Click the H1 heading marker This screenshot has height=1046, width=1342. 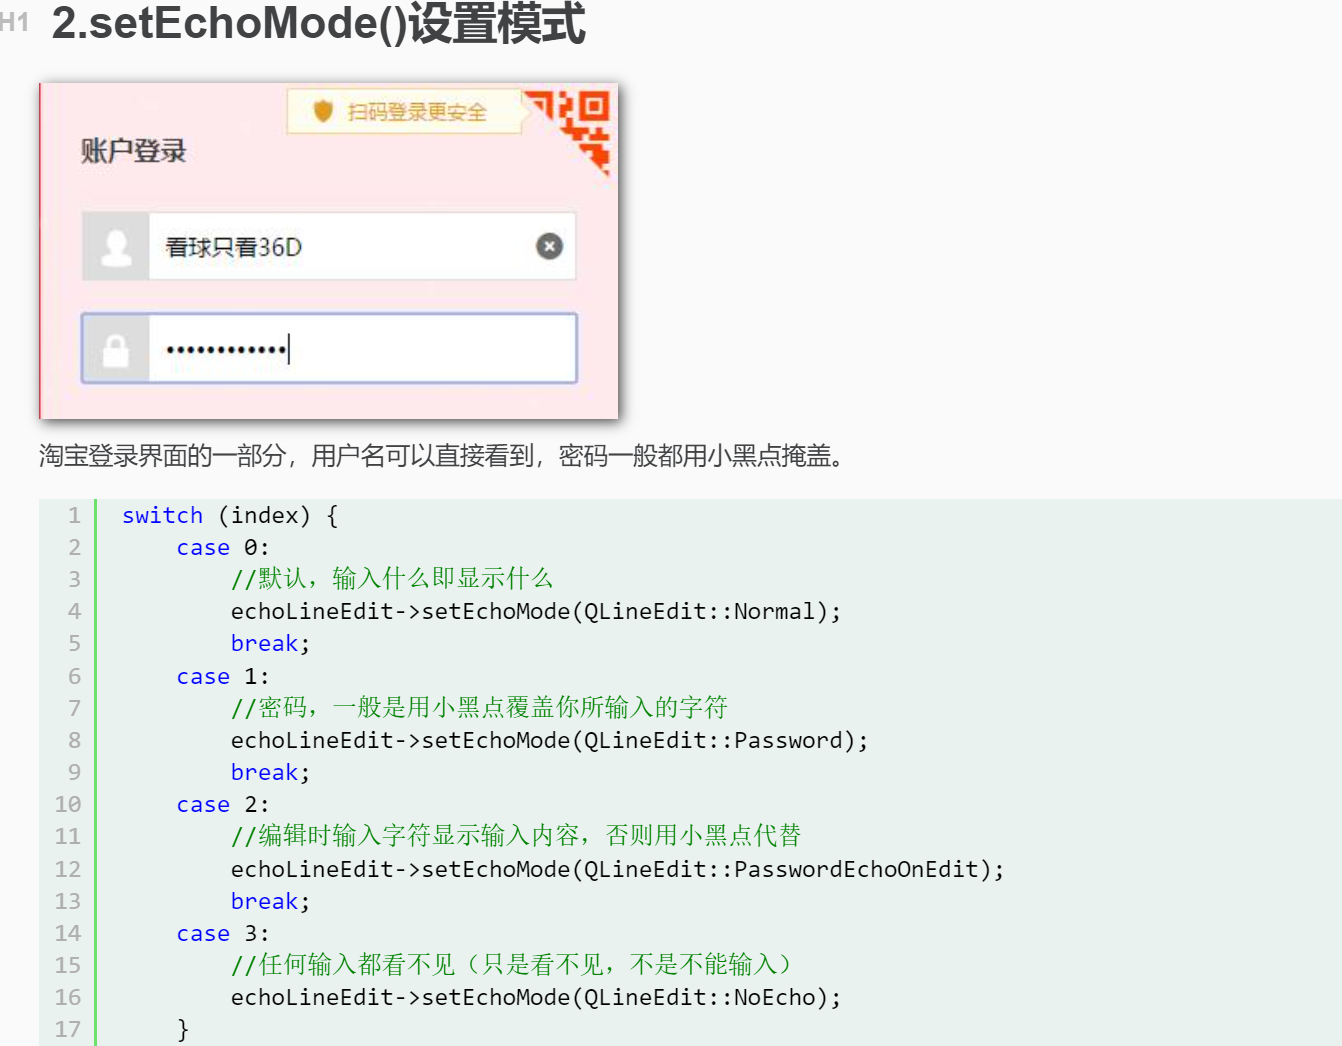point(14,22)
